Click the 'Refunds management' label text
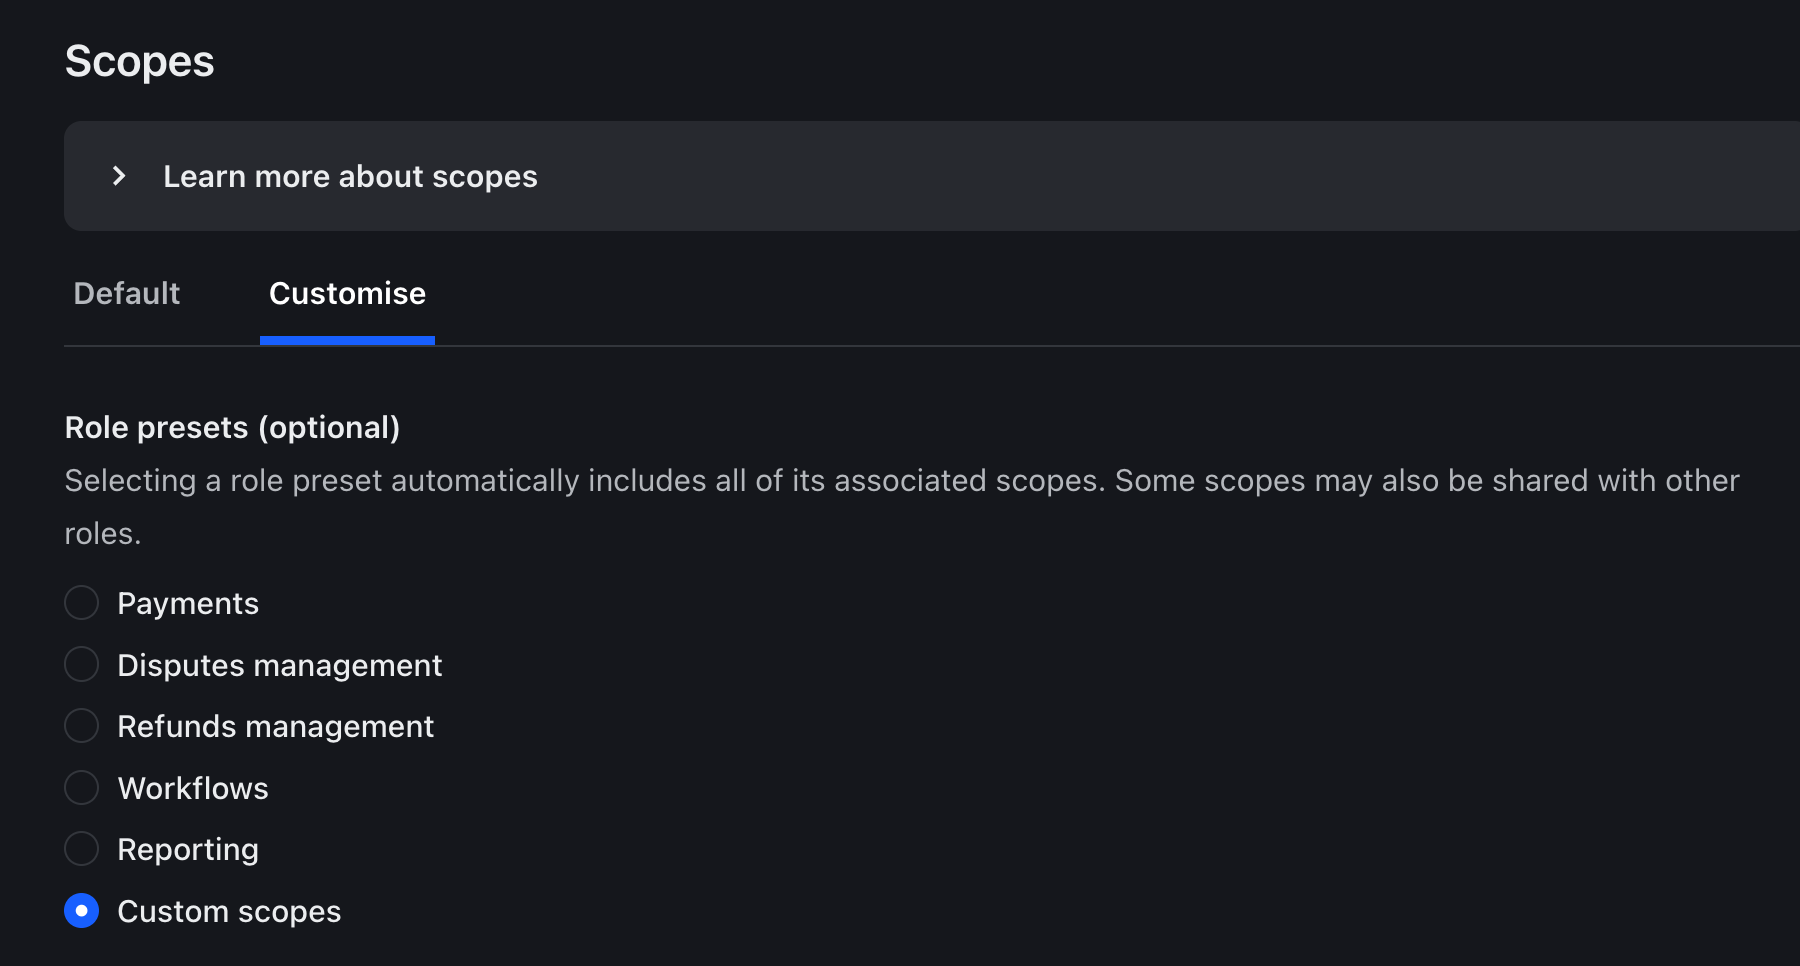 click(275, 726)
